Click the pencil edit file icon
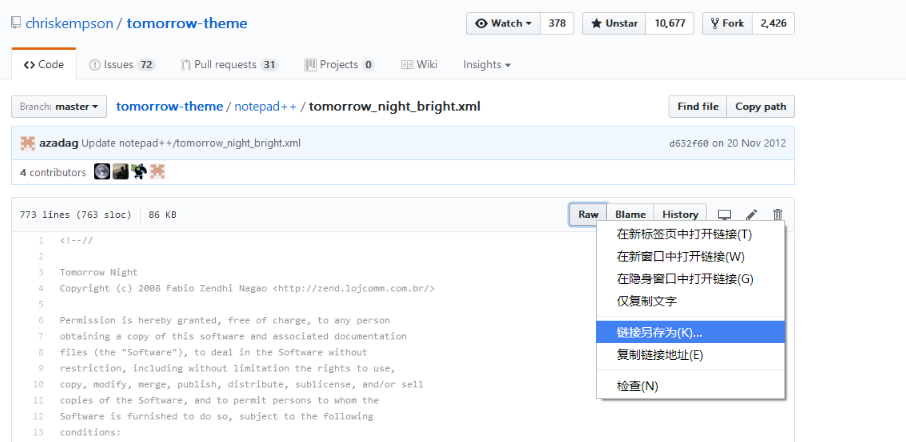Viewport: 906px width, 442px height. pyautogui.click(x=751, y=214)
